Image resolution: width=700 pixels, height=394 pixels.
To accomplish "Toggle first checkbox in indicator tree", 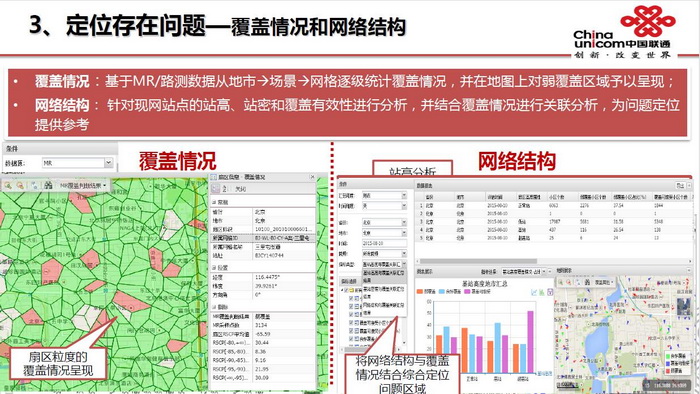I will (346, 290).
